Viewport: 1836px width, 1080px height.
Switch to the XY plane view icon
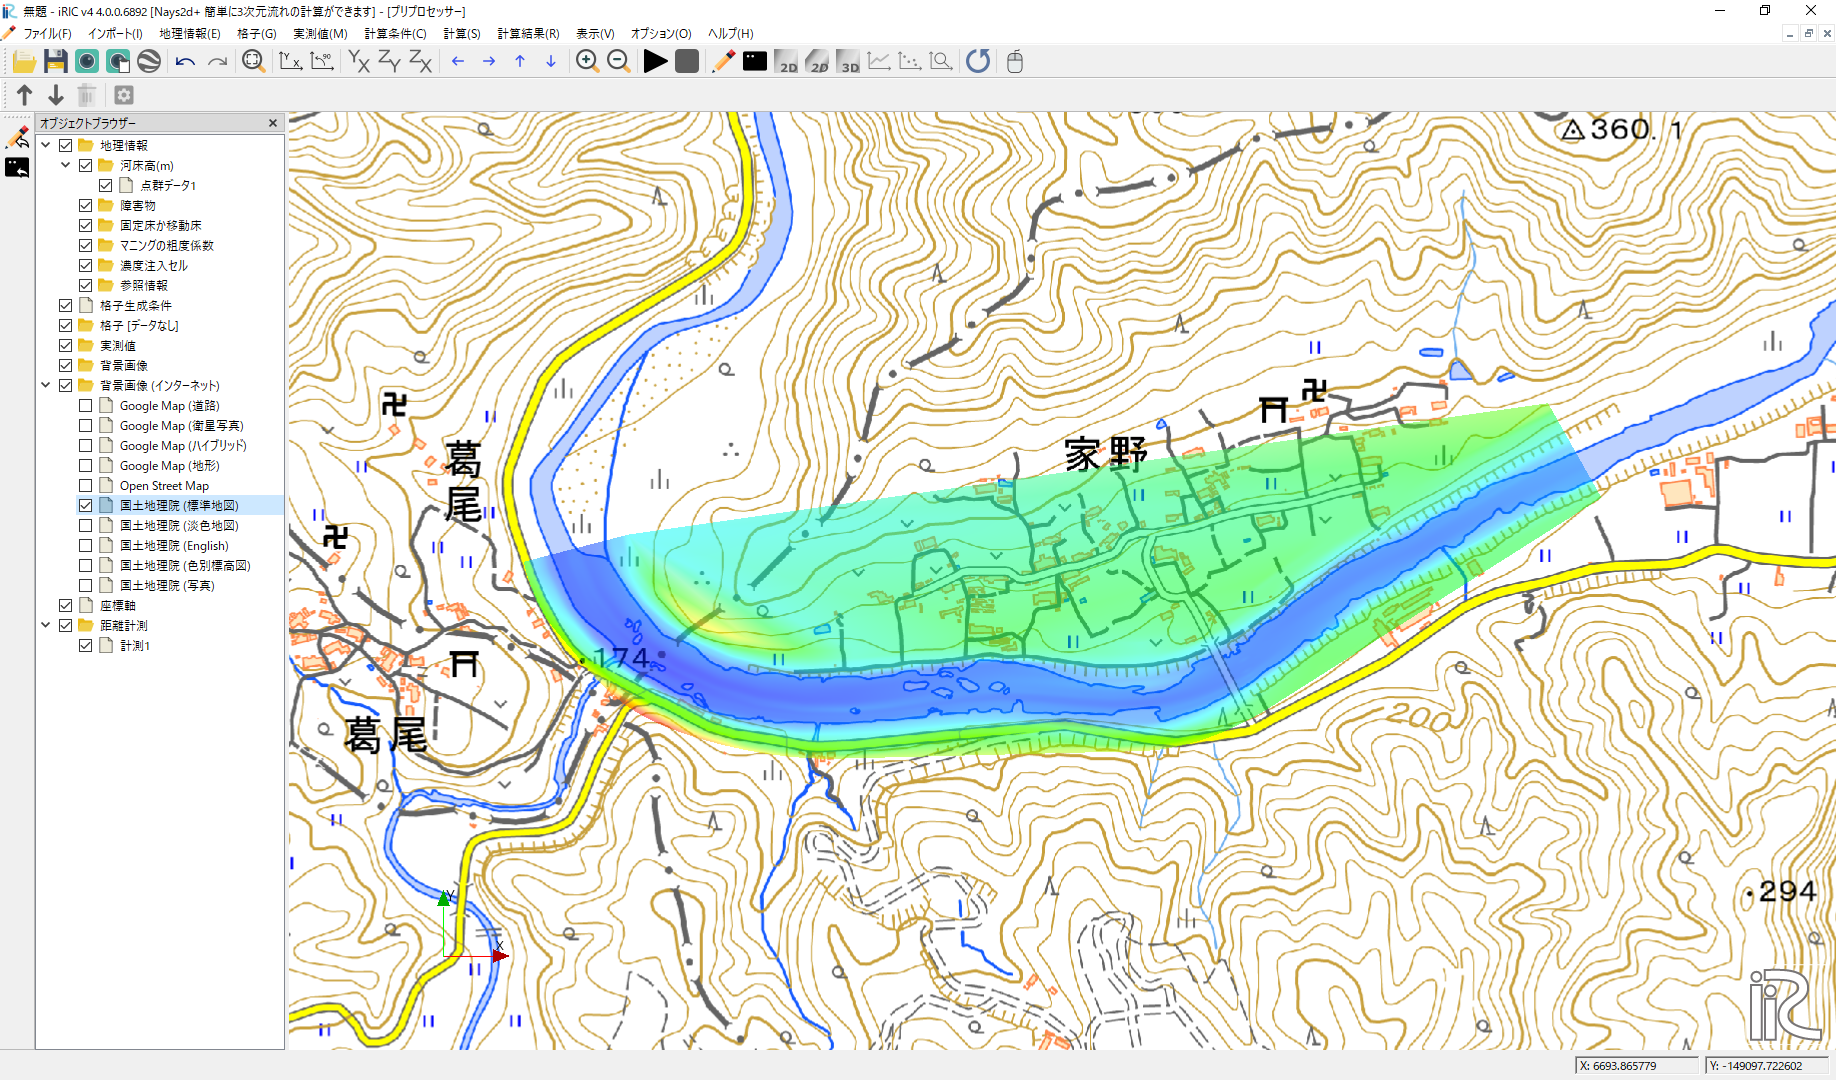click(358, 62)
